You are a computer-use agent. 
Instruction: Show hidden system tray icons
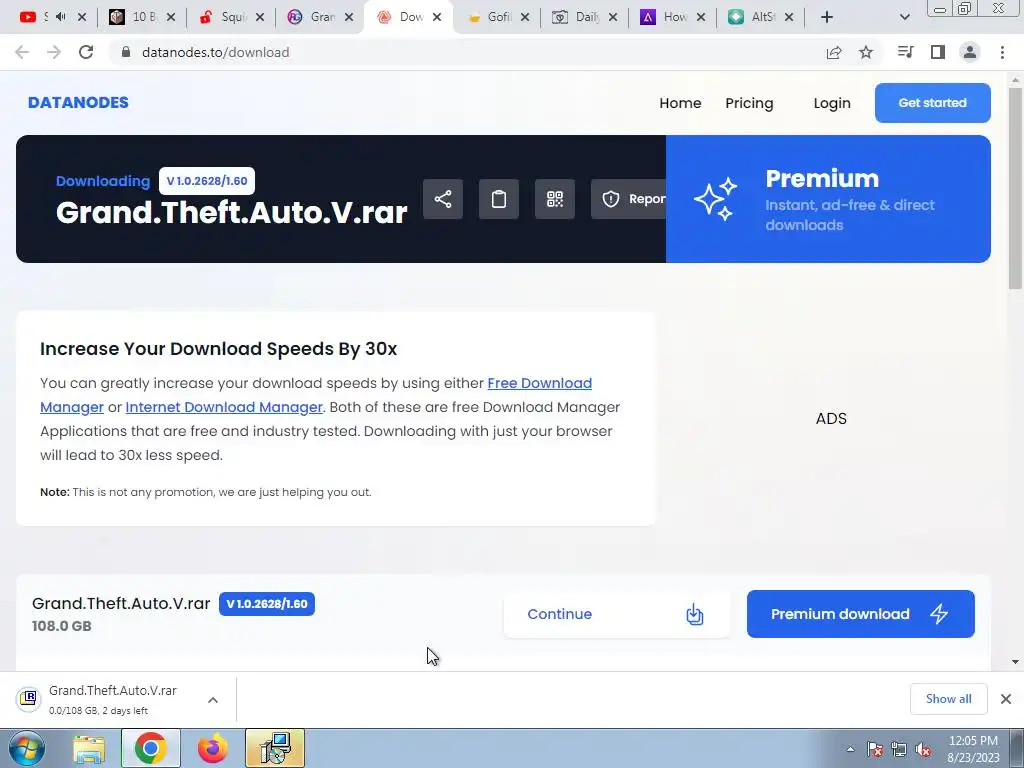click(x=850, y=749)
